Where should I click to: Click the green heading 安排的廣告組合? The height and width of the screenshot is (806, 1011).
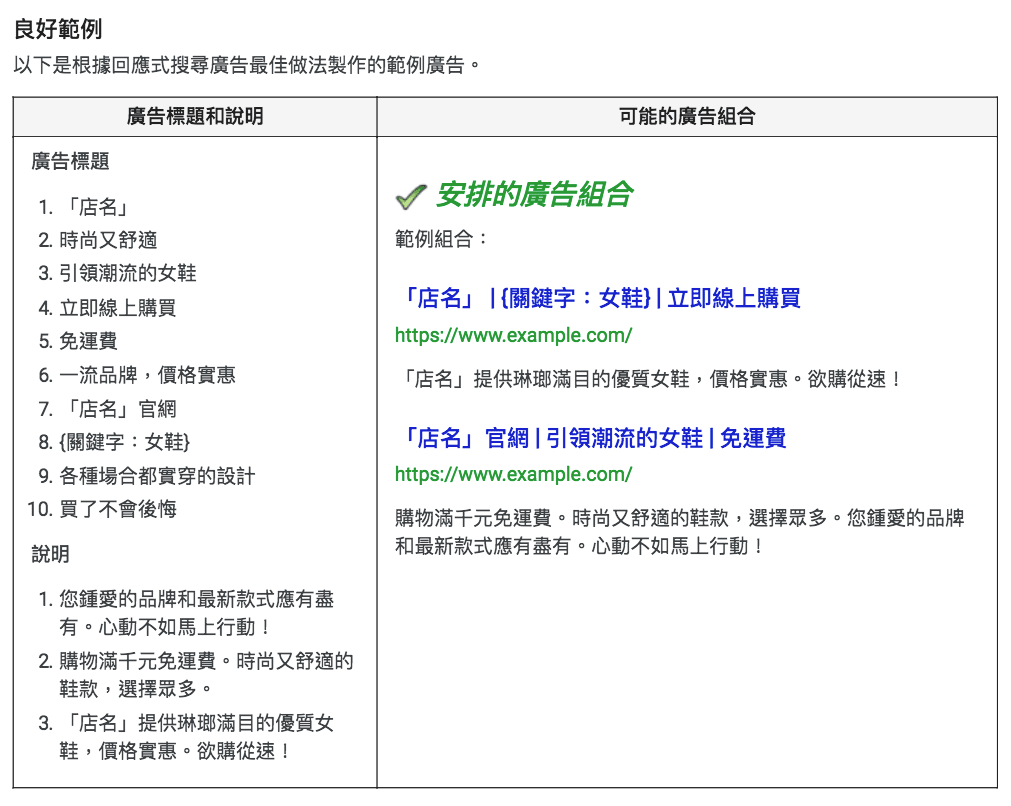click(x=534, y=195)
